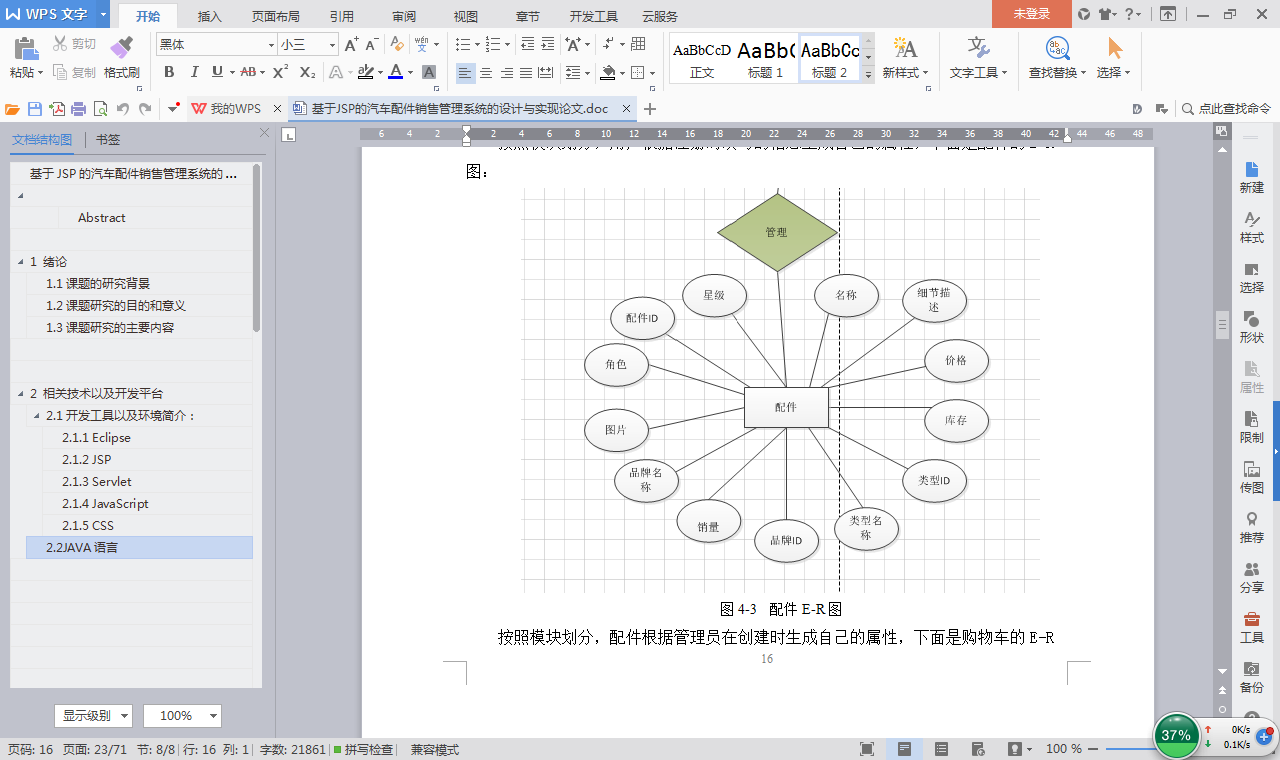Insert bulleted list
The image size is (1280, 760).
(x=462, y=45)
